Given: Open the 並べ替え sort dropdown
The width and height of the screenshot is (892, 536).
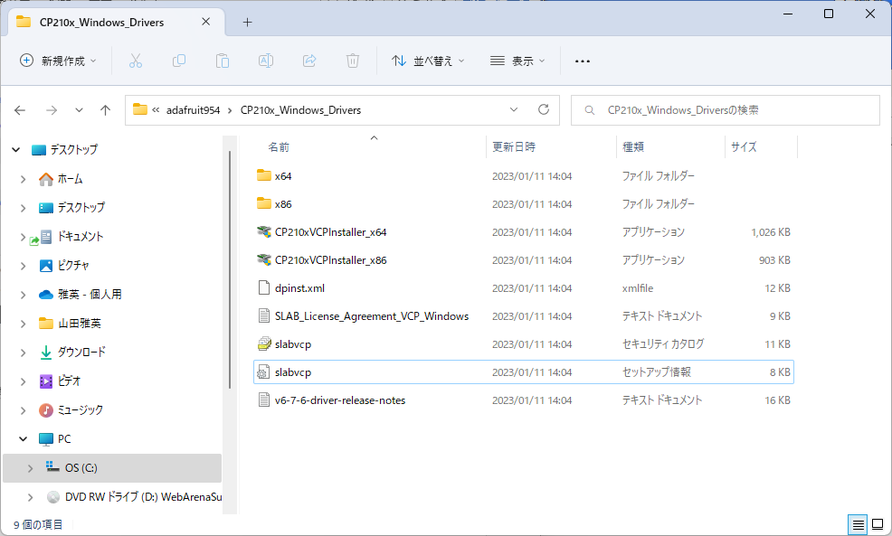Looking at the screenshot, I should (428, 61).
